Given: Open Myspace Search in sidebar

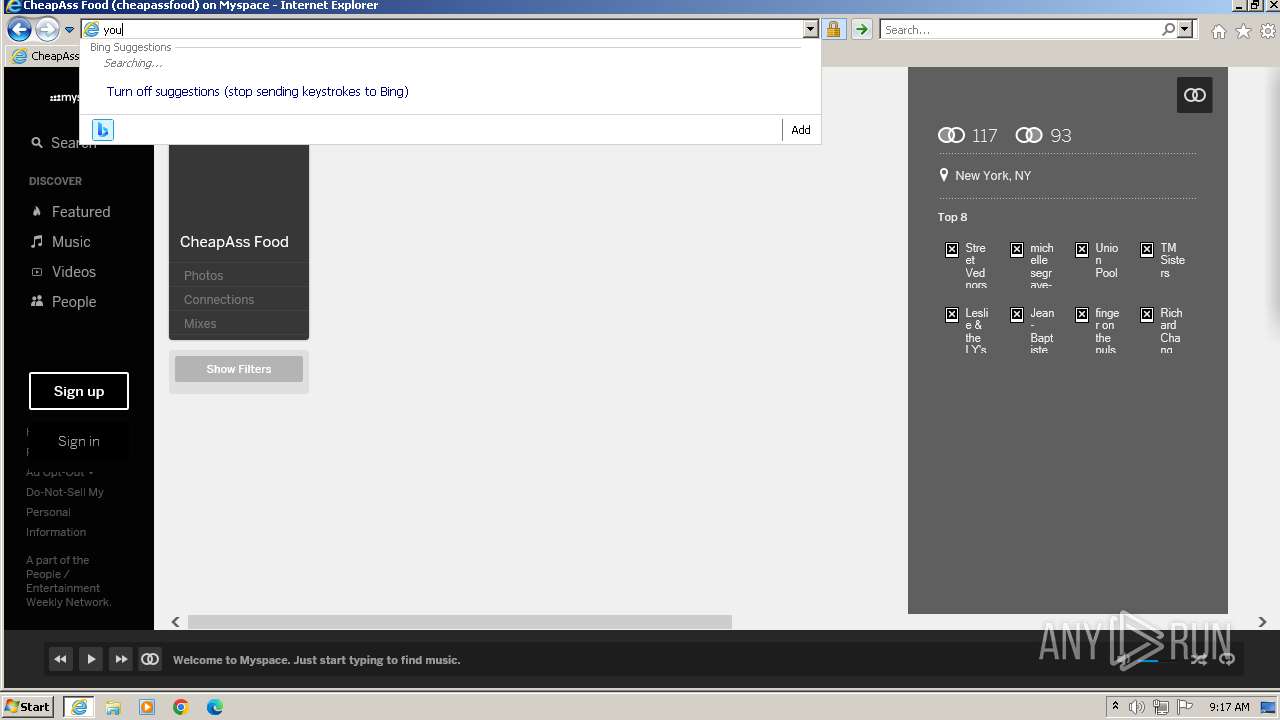Looking at the screenshot, I should coord(65,143).
